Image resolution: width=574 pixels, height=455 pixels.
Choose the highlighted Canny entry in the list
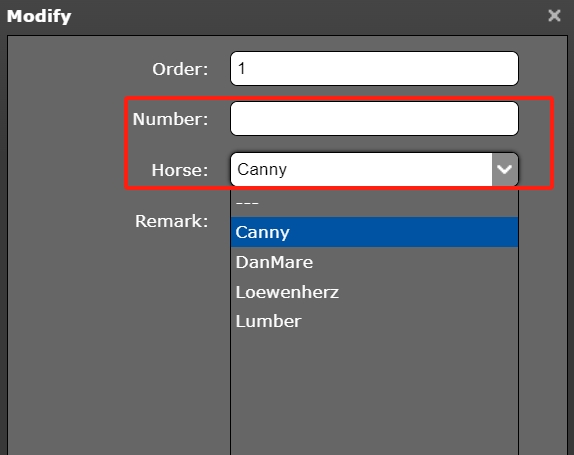(374, 232)
